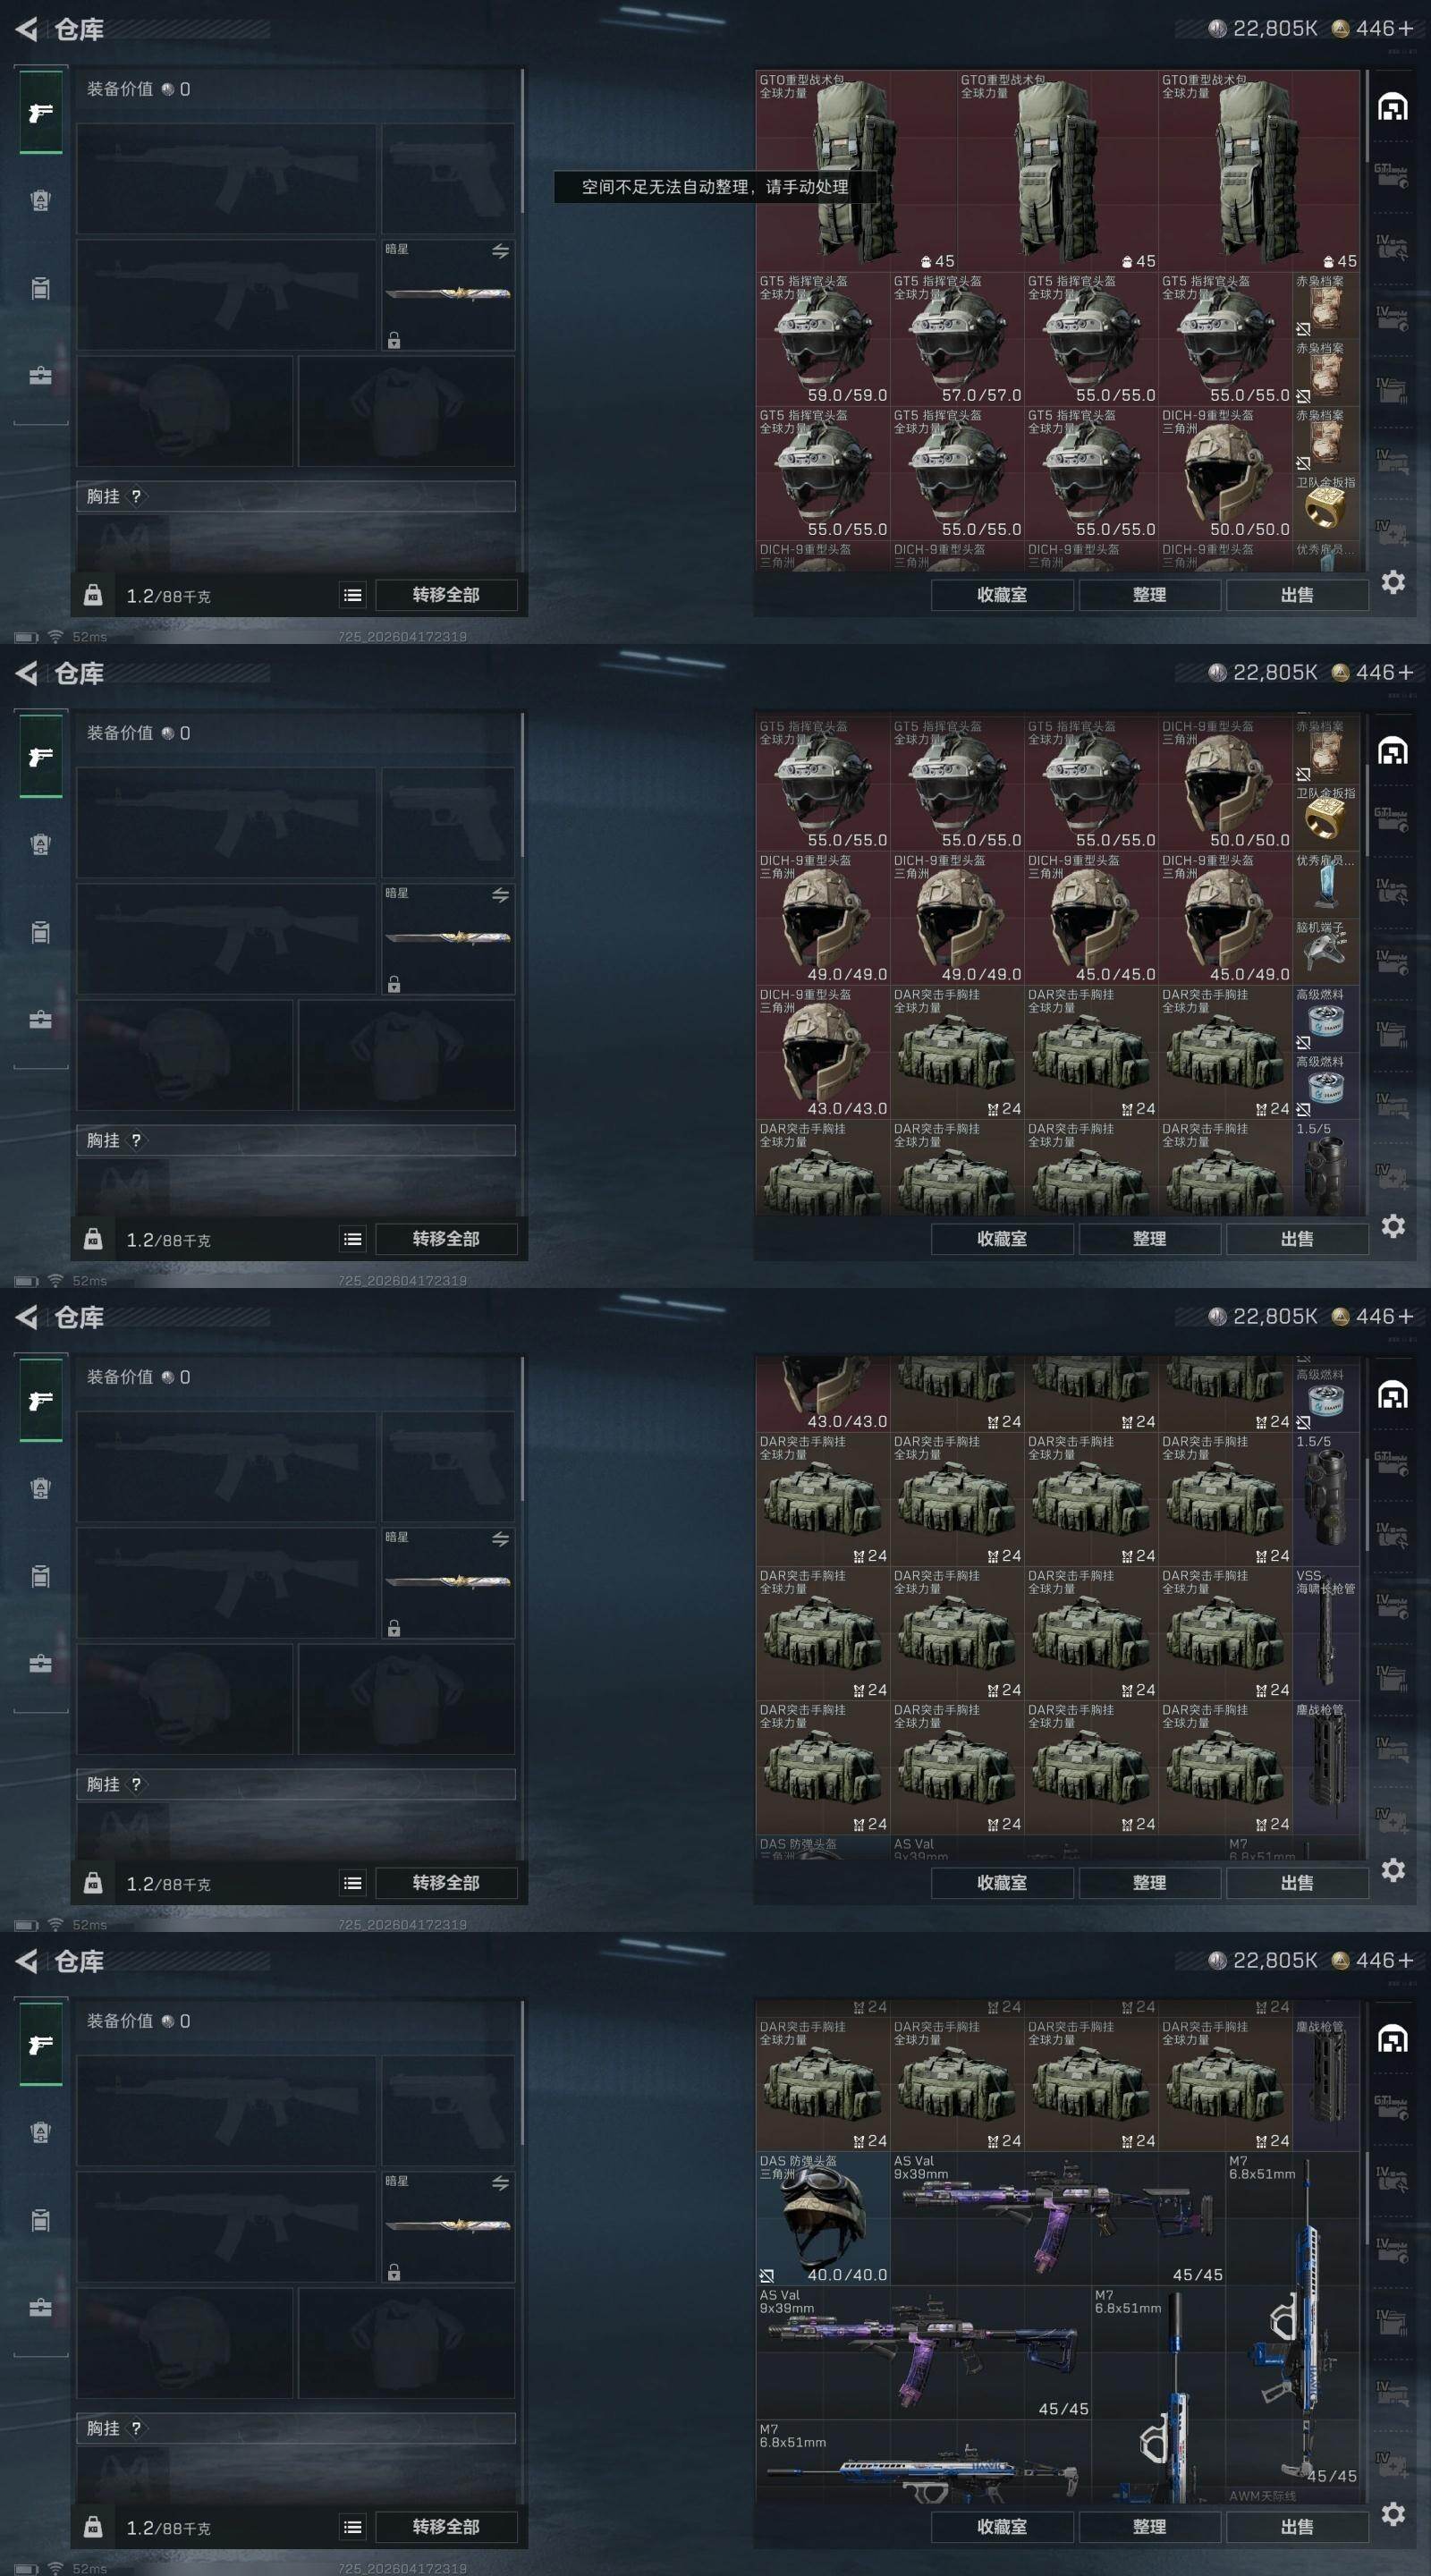This screenshot has height=2576, width=1431.
Task: Open the list menu left of 转移全部
Action: pos(352,595)
